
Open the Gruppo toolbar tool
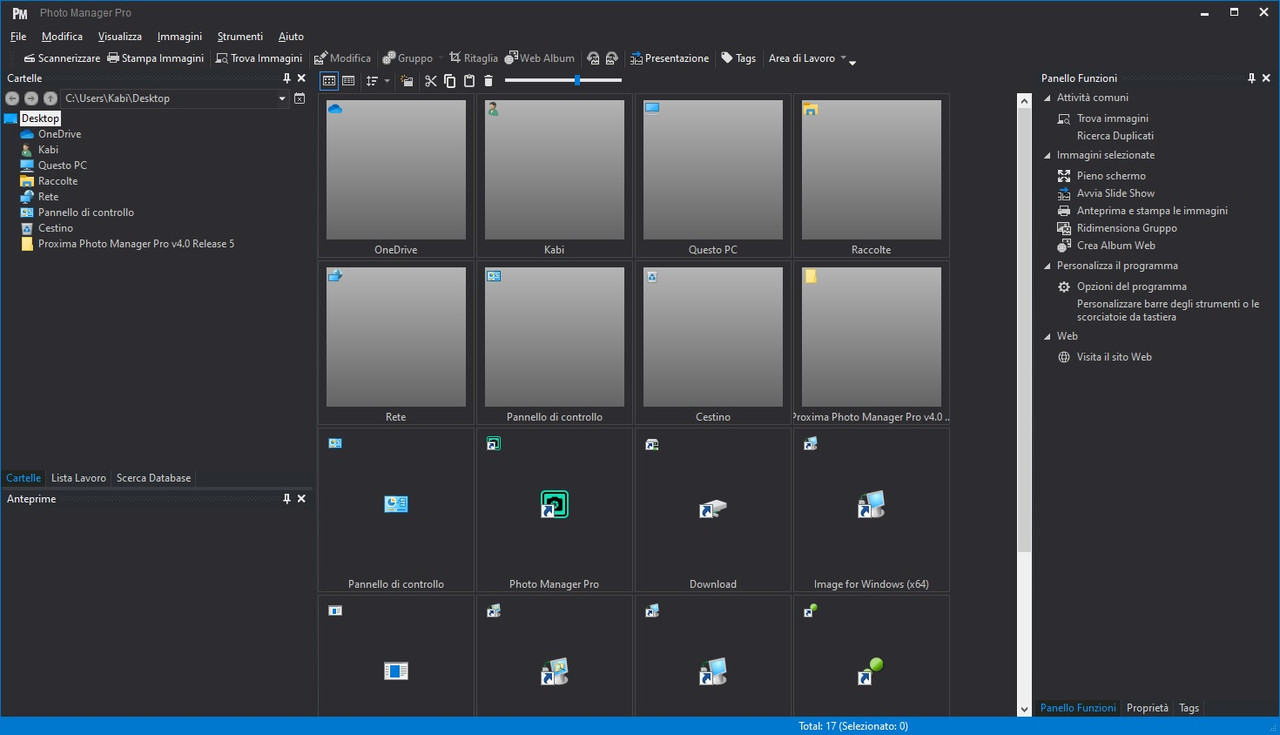tap(408, 58)
